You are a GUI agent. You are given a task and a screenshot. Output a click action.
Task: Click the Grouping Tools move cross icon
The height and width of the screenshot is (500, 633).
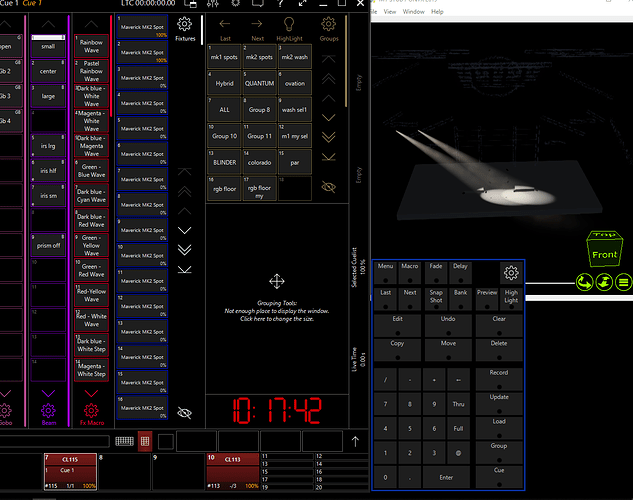(x=277, y=281)
